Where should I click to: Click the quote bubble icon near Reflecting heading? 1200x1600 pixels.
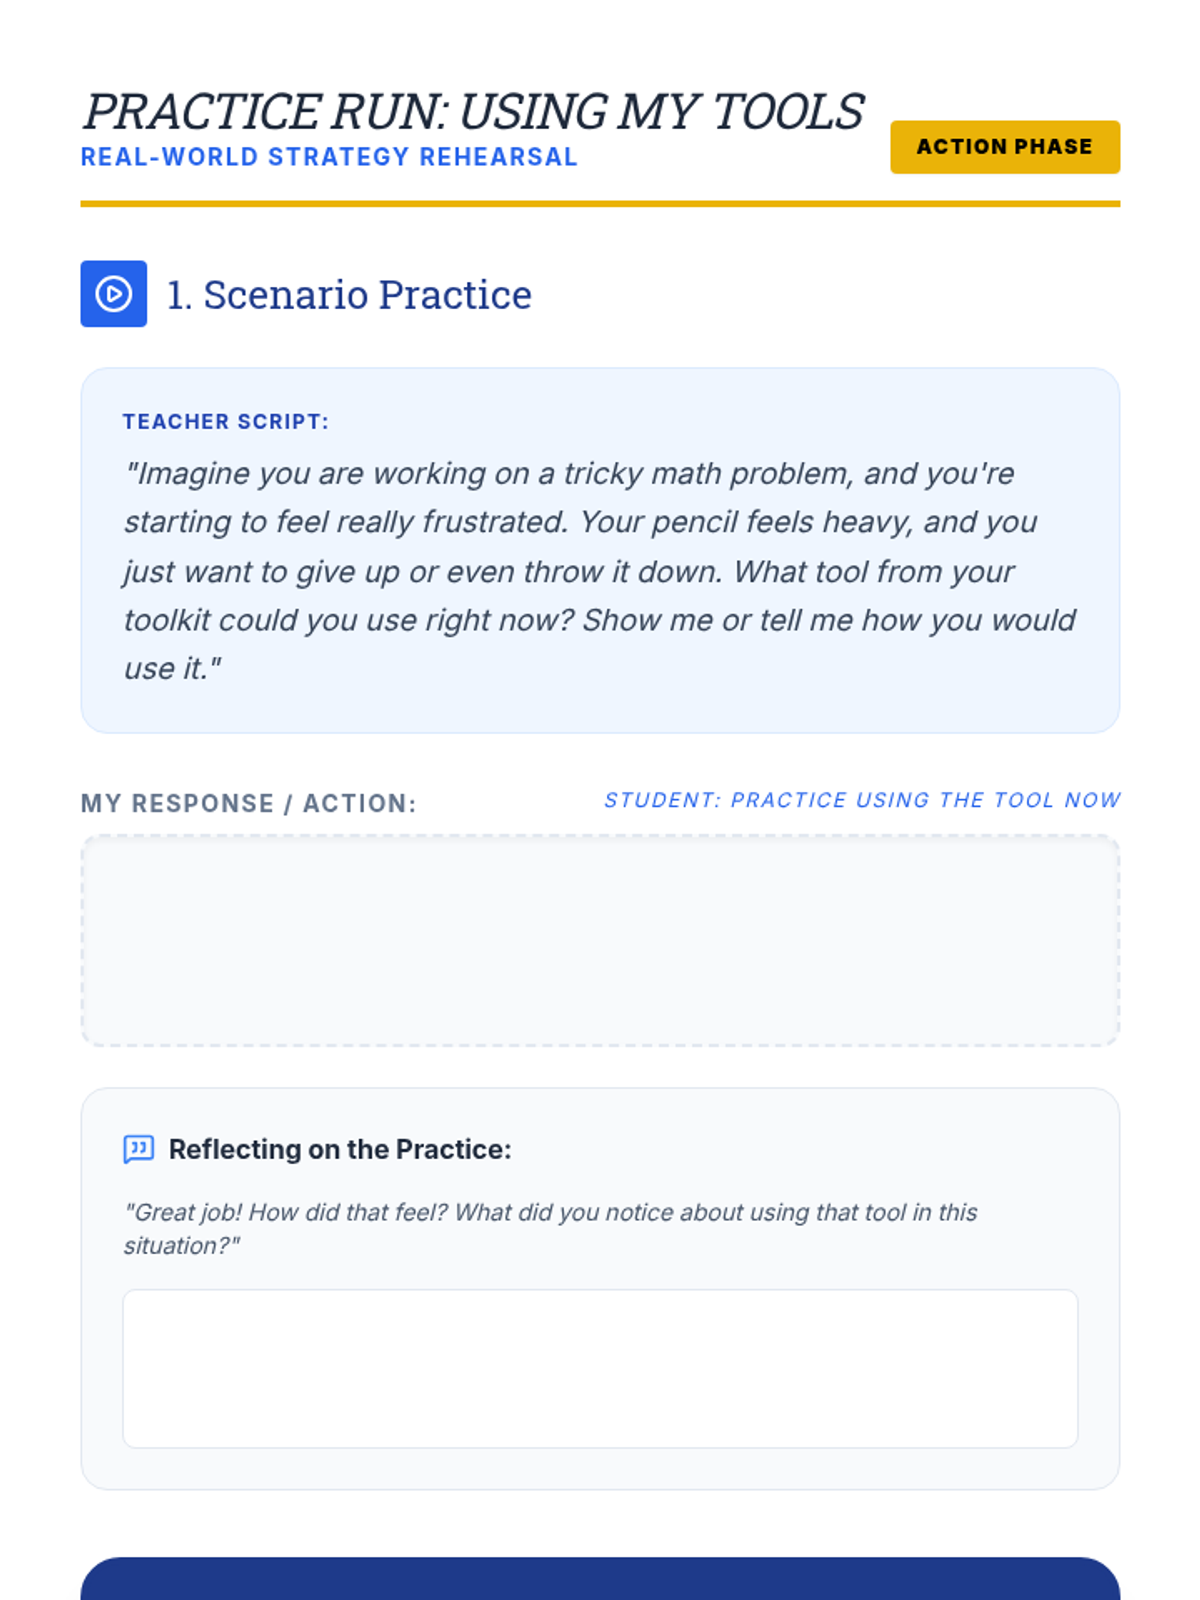point(138,1148)
